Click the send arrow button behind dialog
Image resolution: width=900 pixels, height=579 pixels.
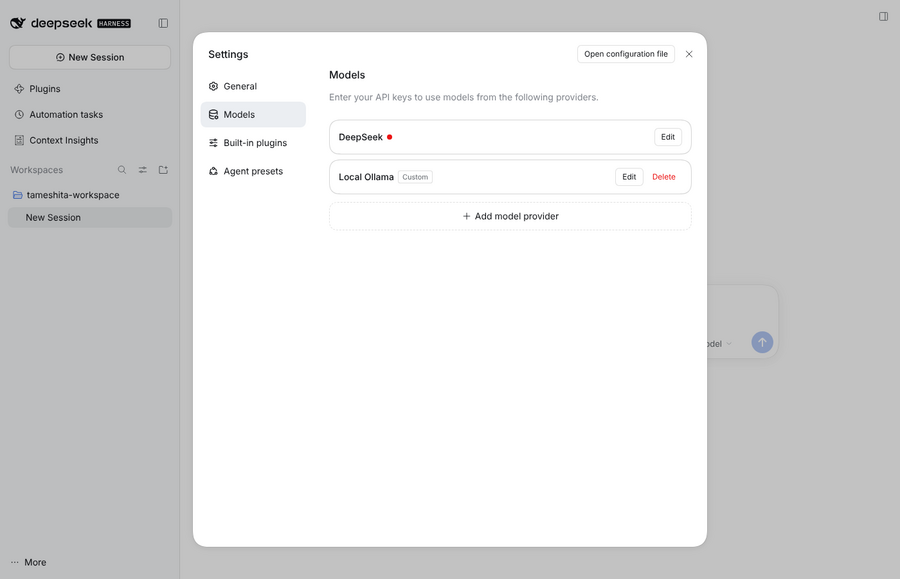[762, 343]
